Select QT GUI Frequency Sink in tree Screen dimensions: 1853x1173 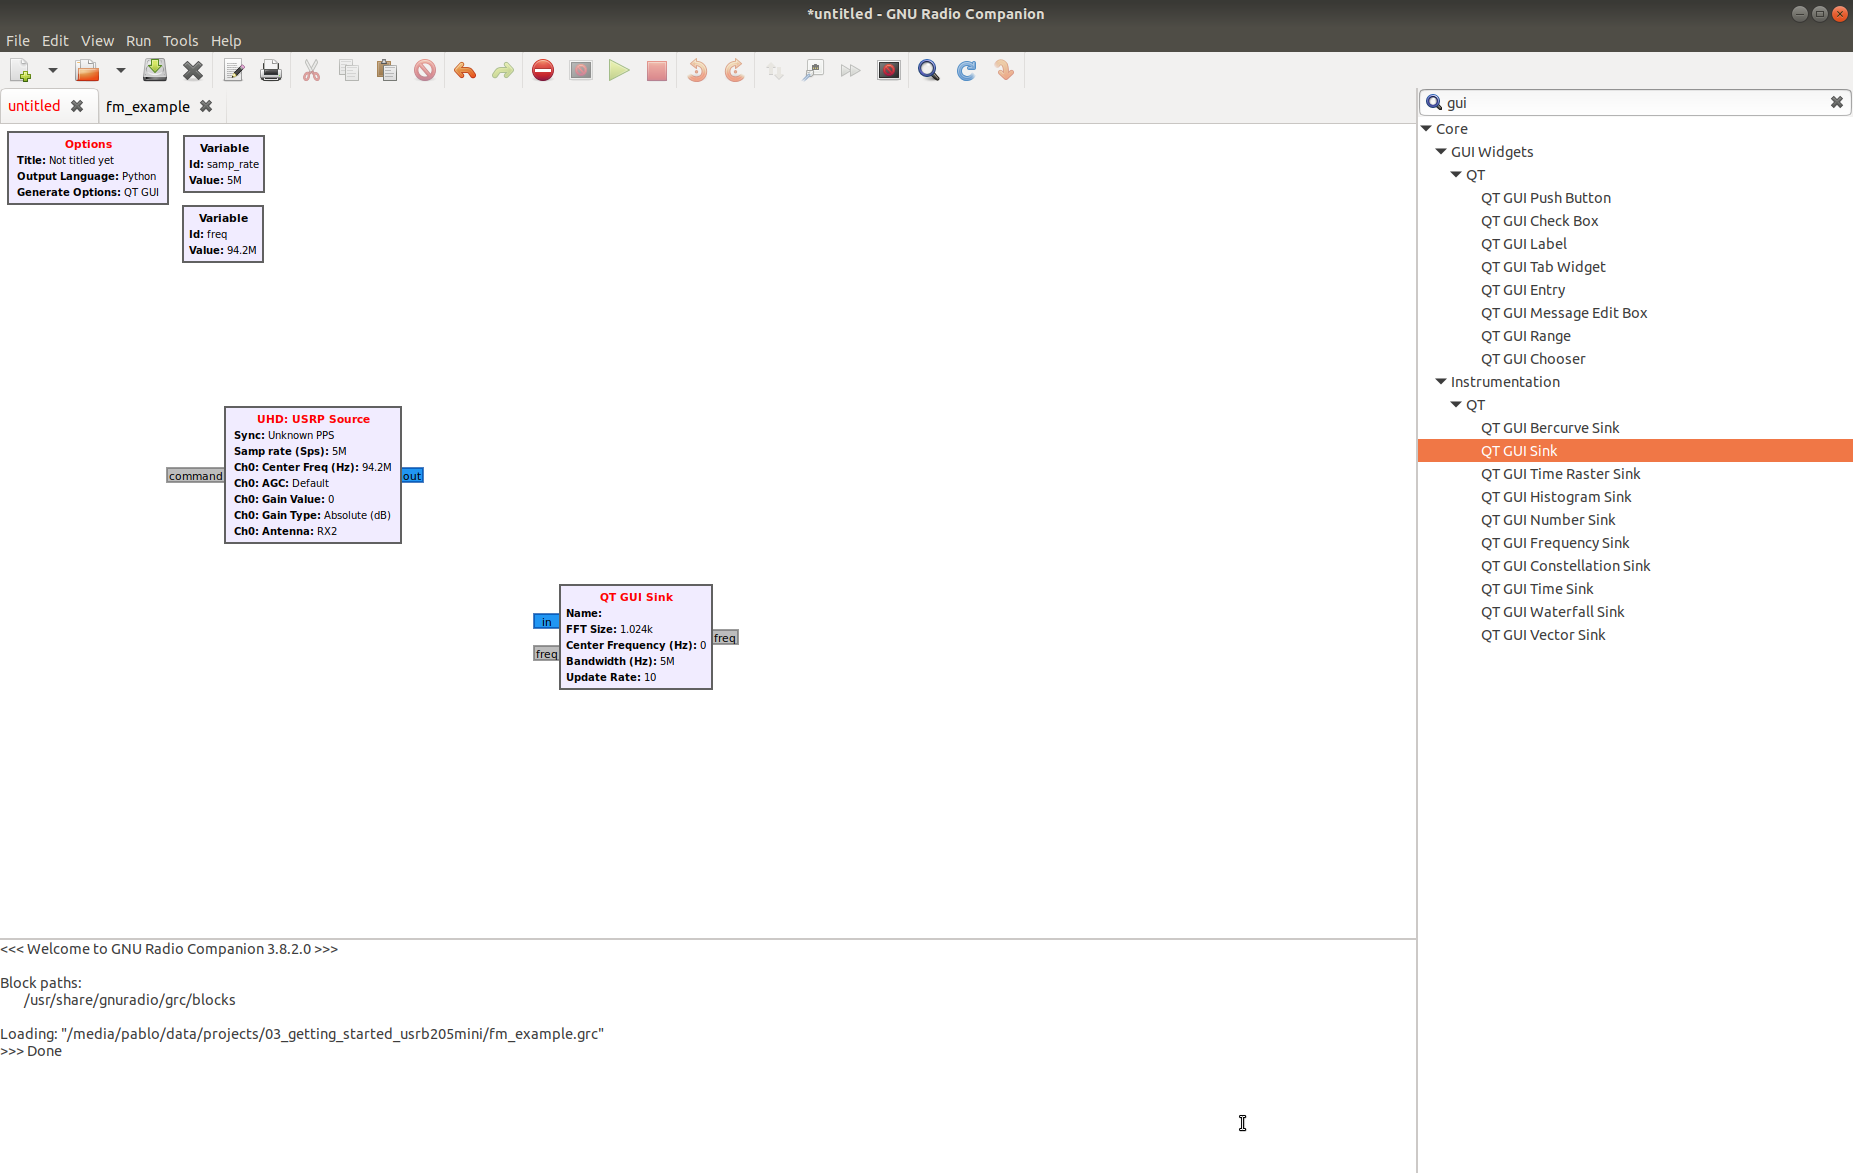click(x=1555, y=543)
